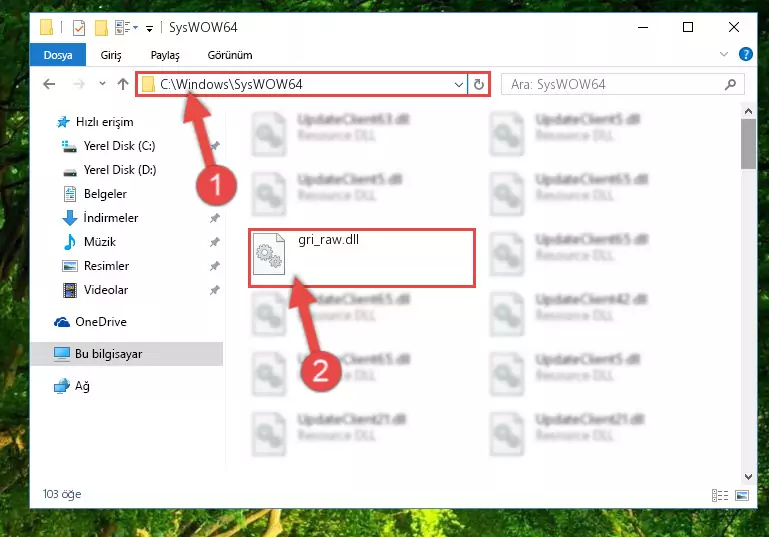Unpin Videolar using its pin icon

pyautogui.click(x=214, y=290)
